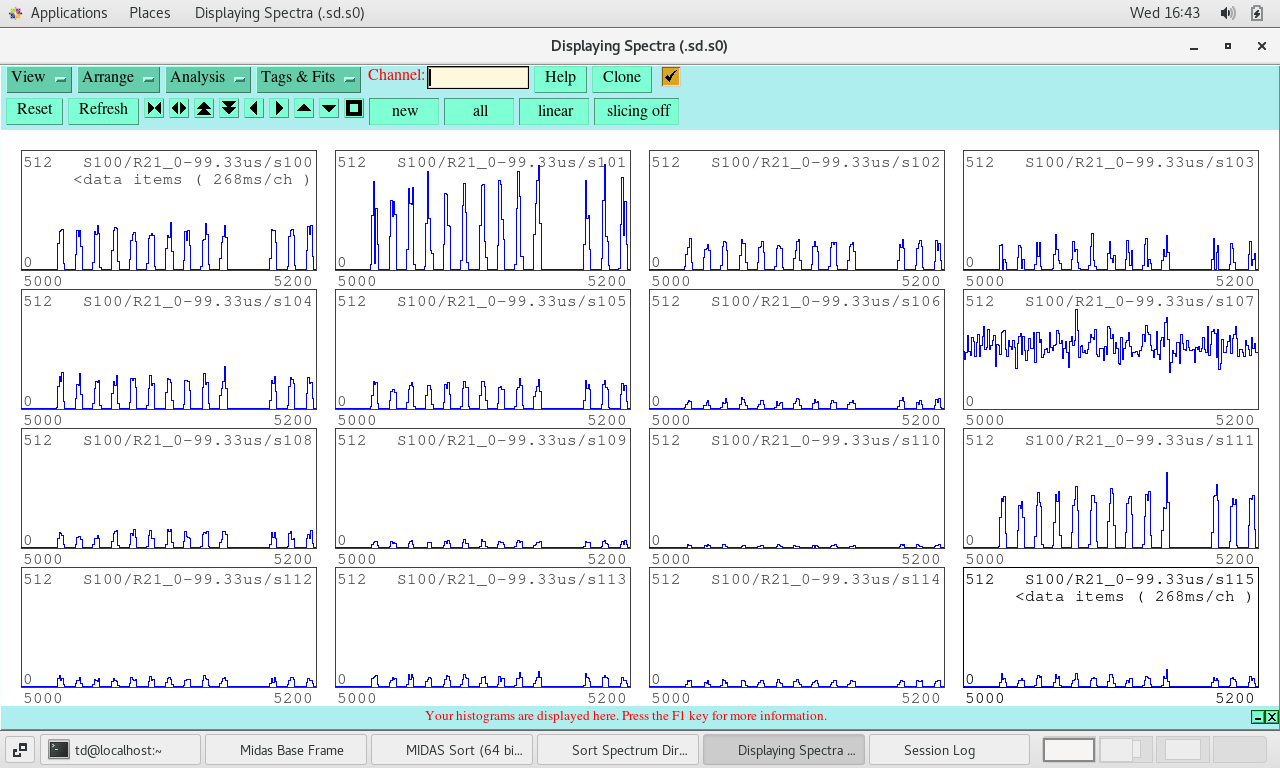This screenshot has width=1280, height=768.
Task: Open the Tags & Fits dropdown
Action: [308, 78]
